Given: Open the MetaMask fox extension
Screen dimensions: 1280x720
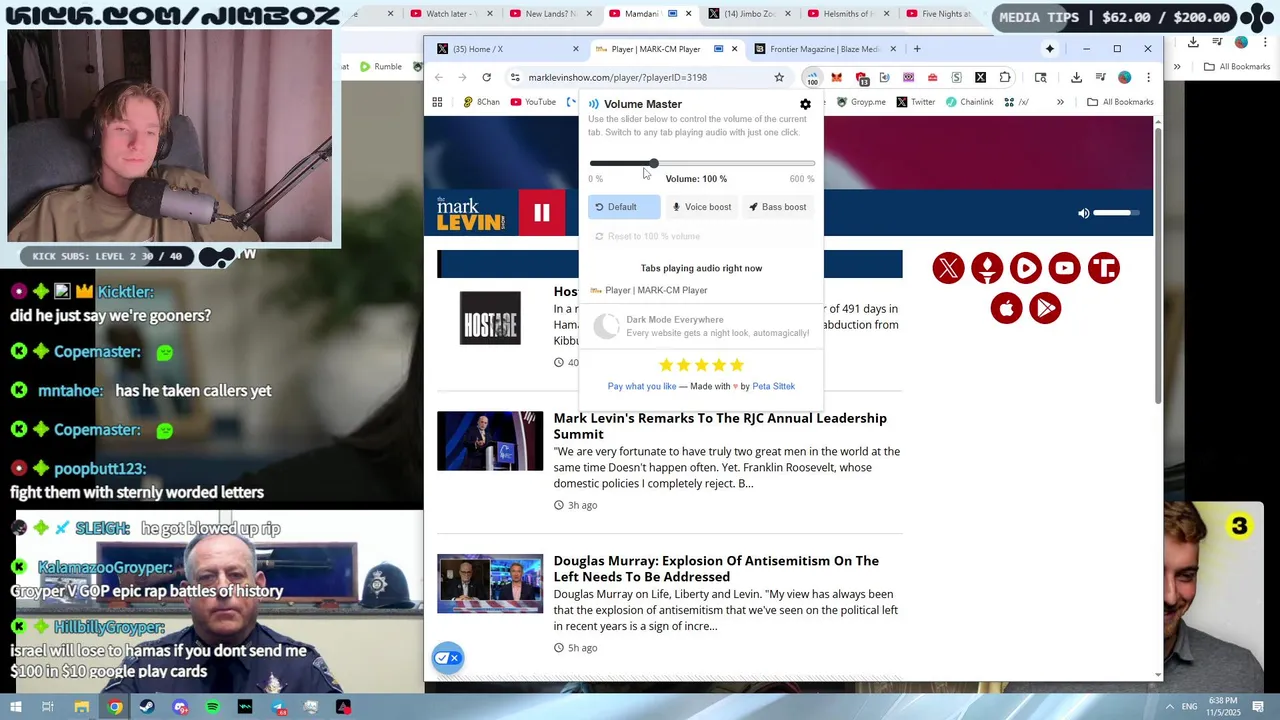Looking at the screenshot, I should [x=836, y=77].
